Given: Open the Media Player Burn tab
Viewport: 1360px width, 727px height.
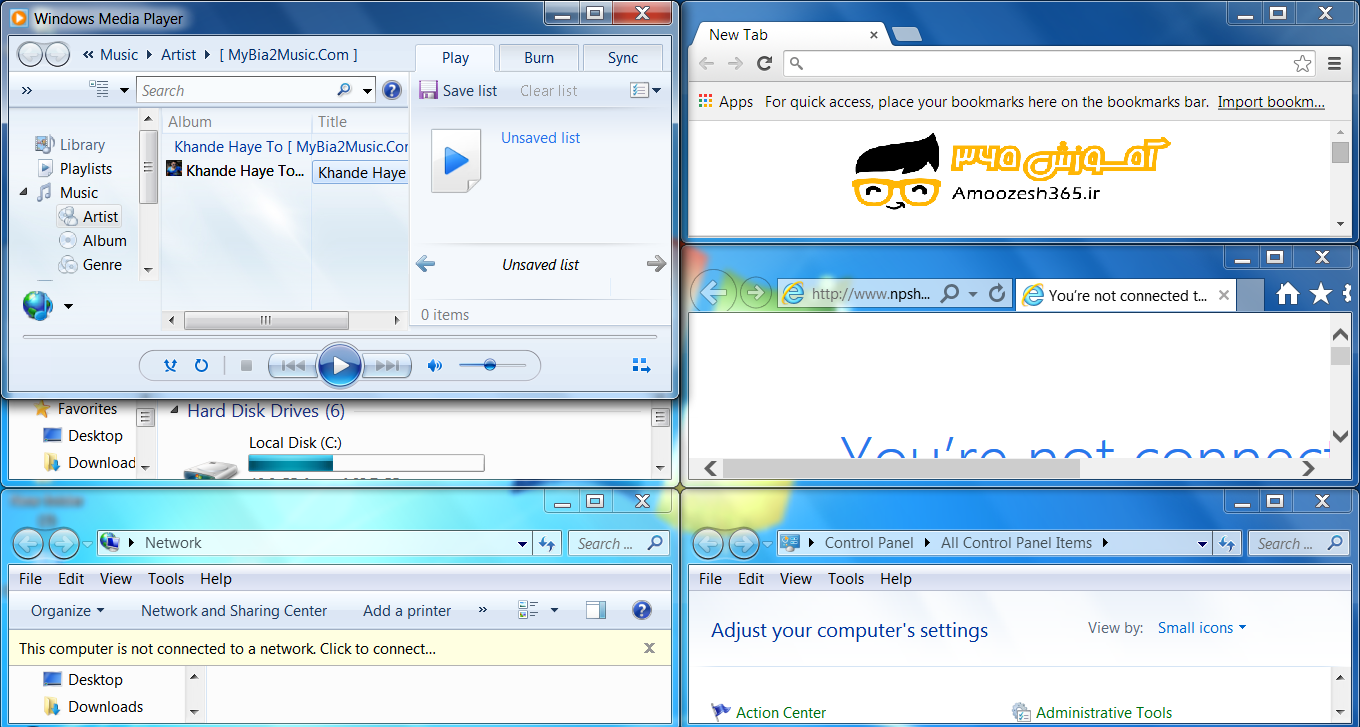Looking at the screenshot, I should [539, 58].
